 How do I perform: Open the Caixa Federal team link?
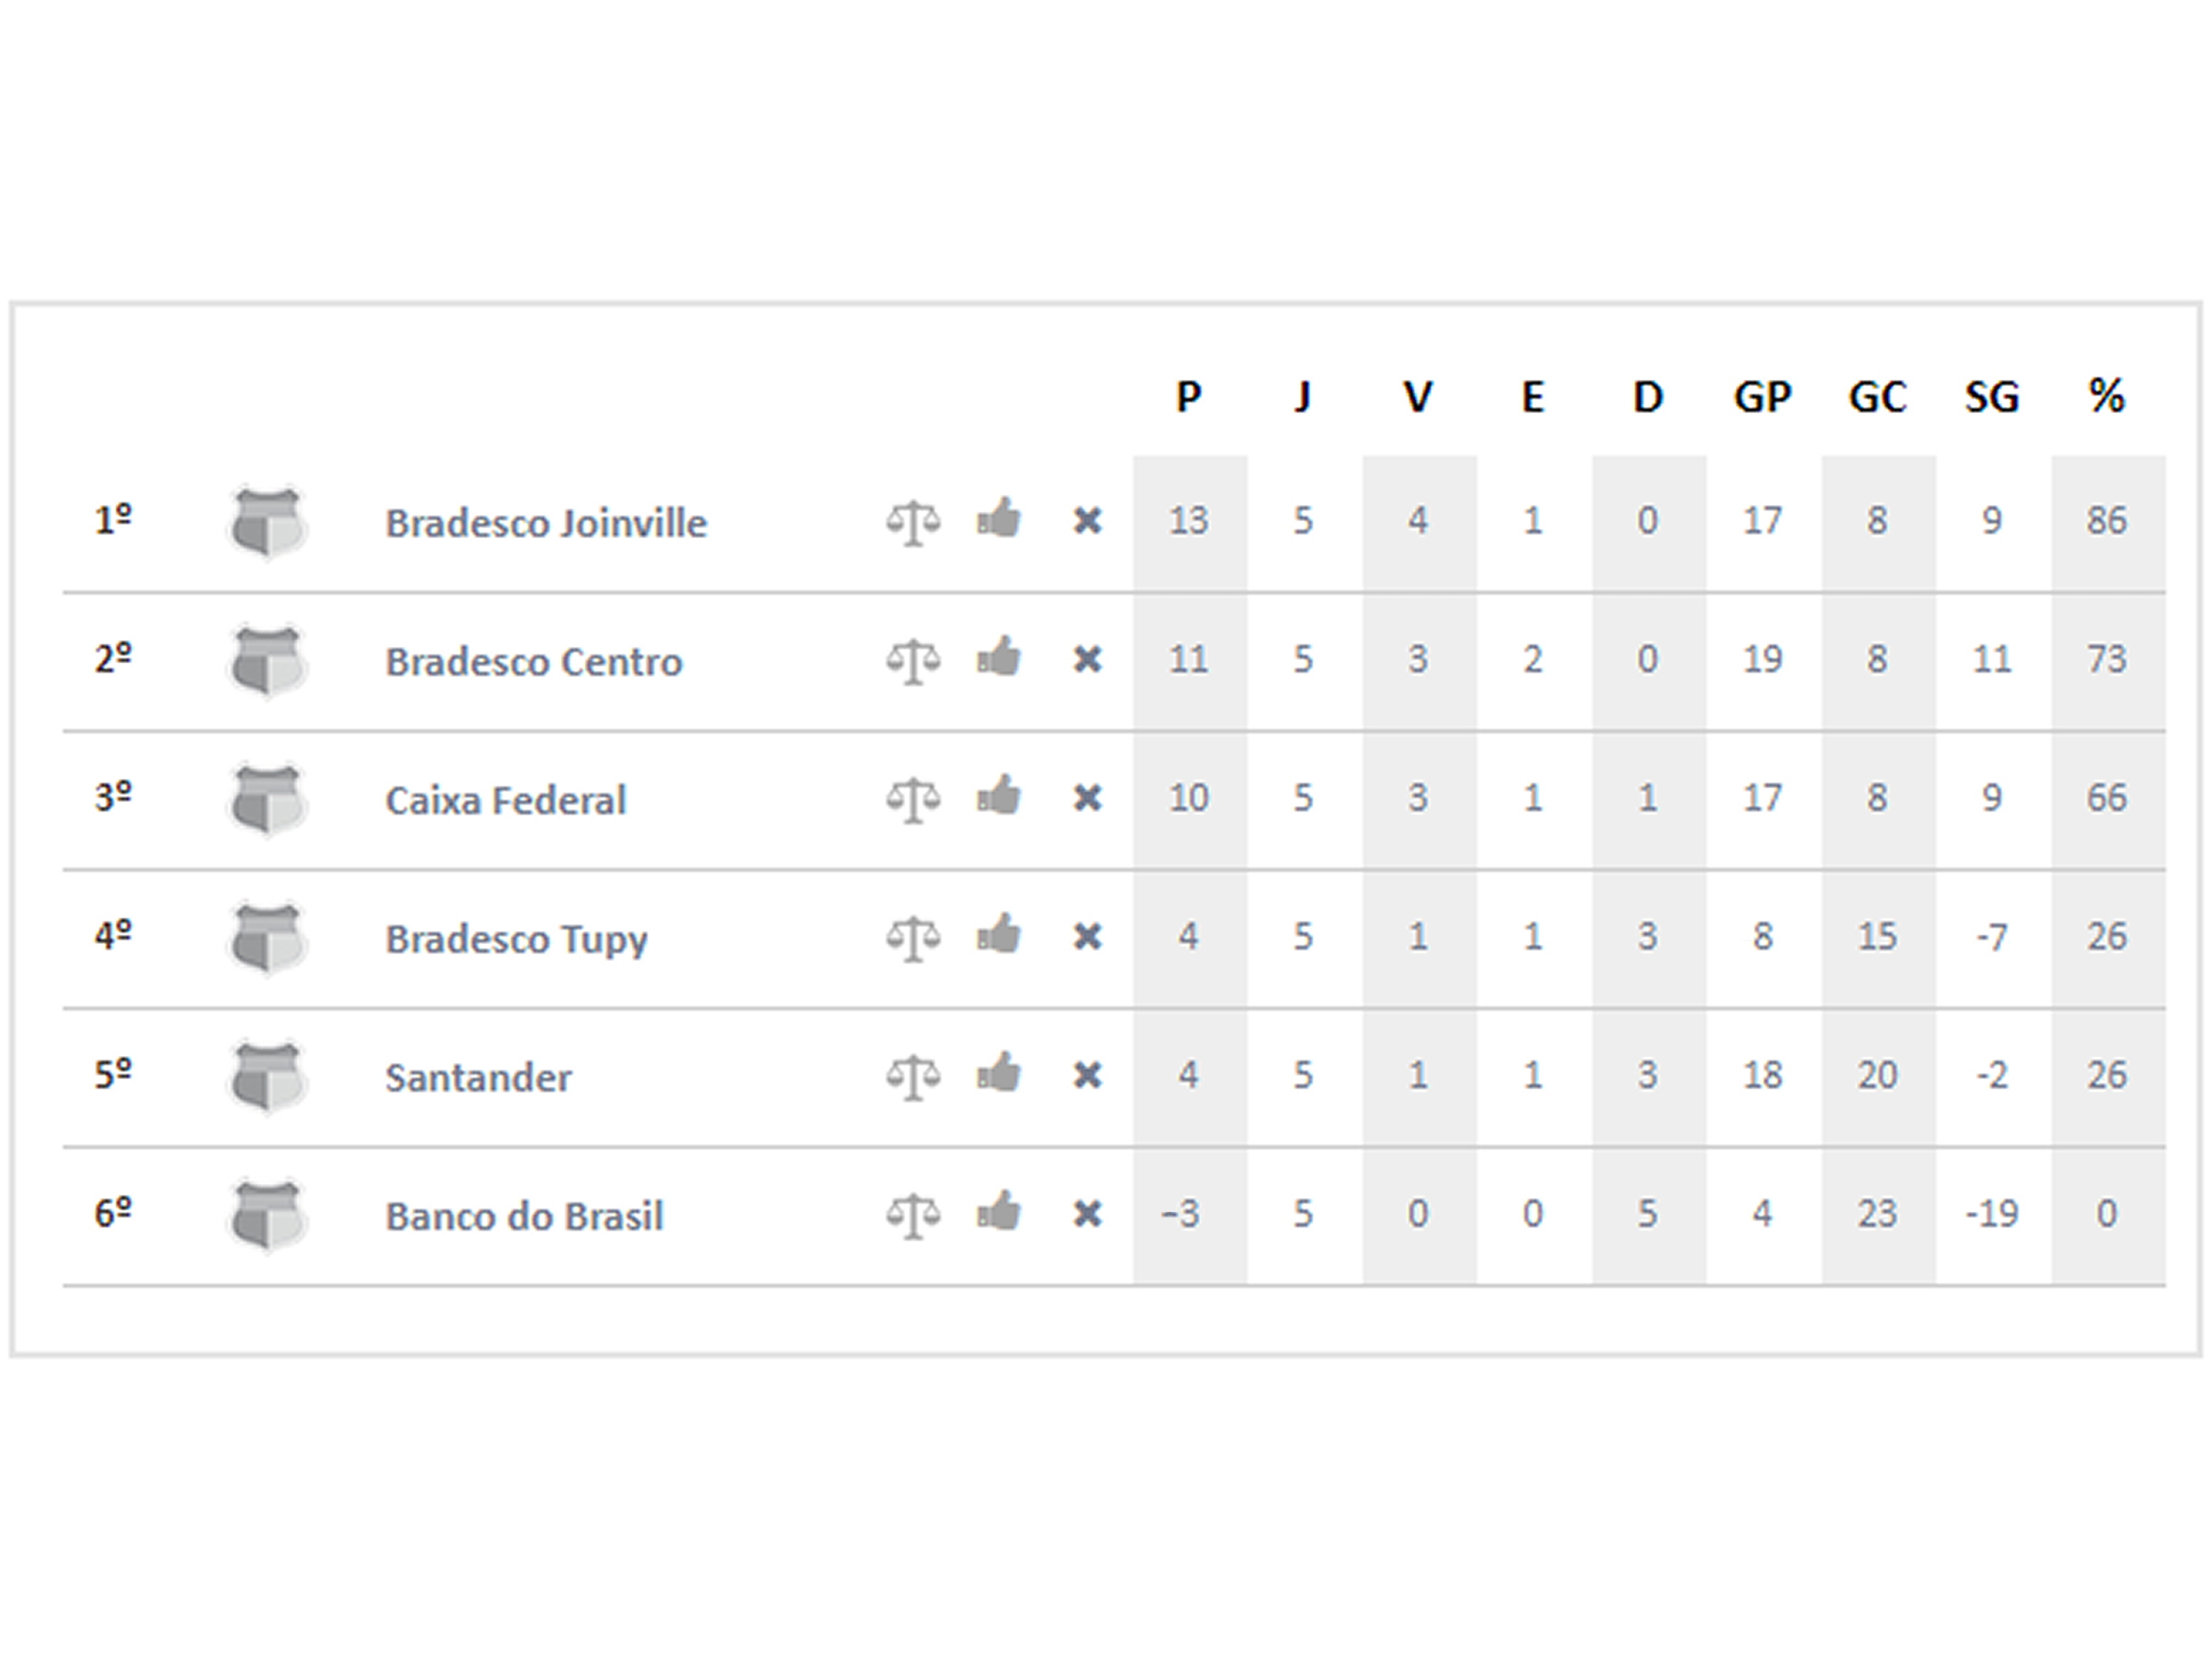(x=506, y=800)
